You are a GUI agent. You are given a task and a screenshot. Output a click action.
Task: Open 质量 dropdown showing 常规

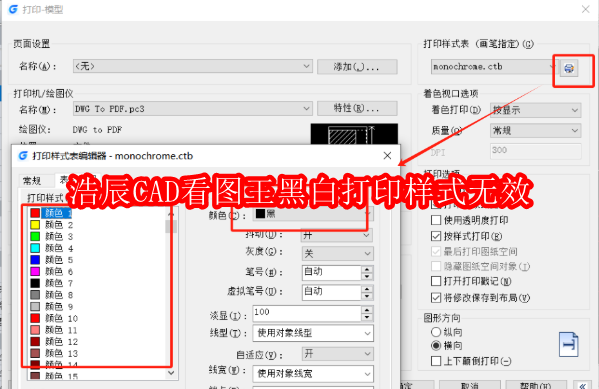536,131
